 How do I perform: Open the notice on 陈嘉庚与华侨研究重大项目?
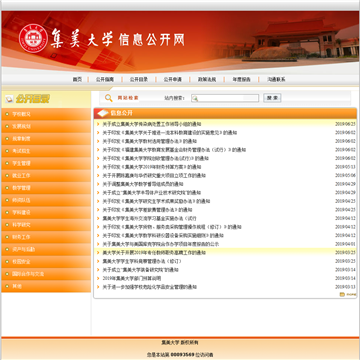[x=154, y=176]
